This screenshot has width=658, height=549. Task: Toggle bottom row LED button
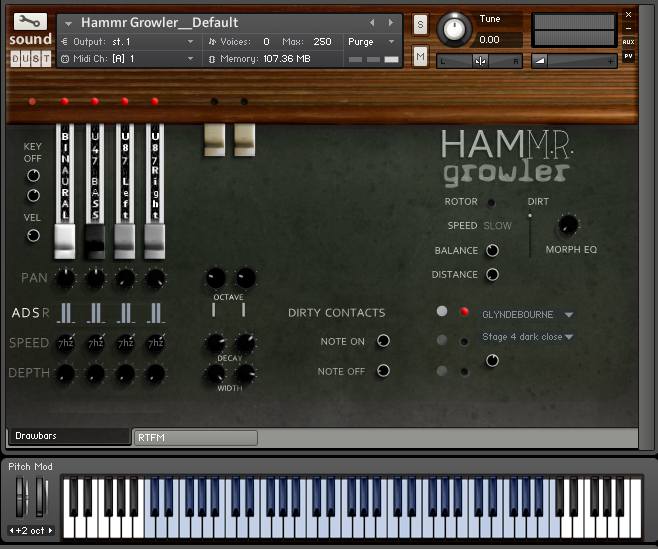[x=464, y=371]
